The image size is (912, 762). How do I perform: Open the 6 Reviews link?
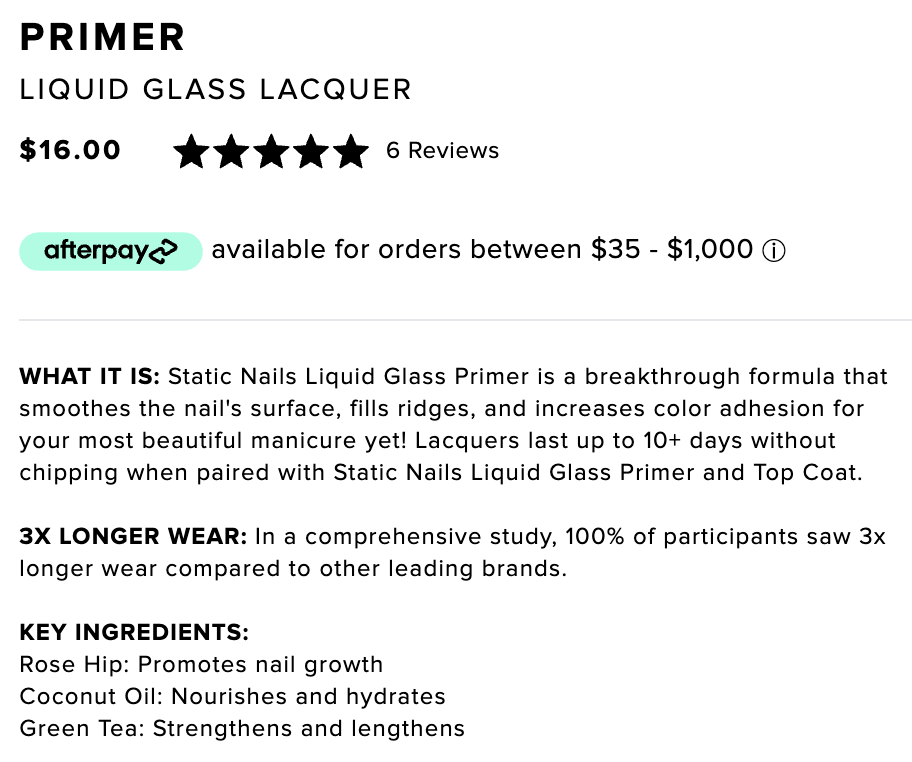click(x=443, y=151)
